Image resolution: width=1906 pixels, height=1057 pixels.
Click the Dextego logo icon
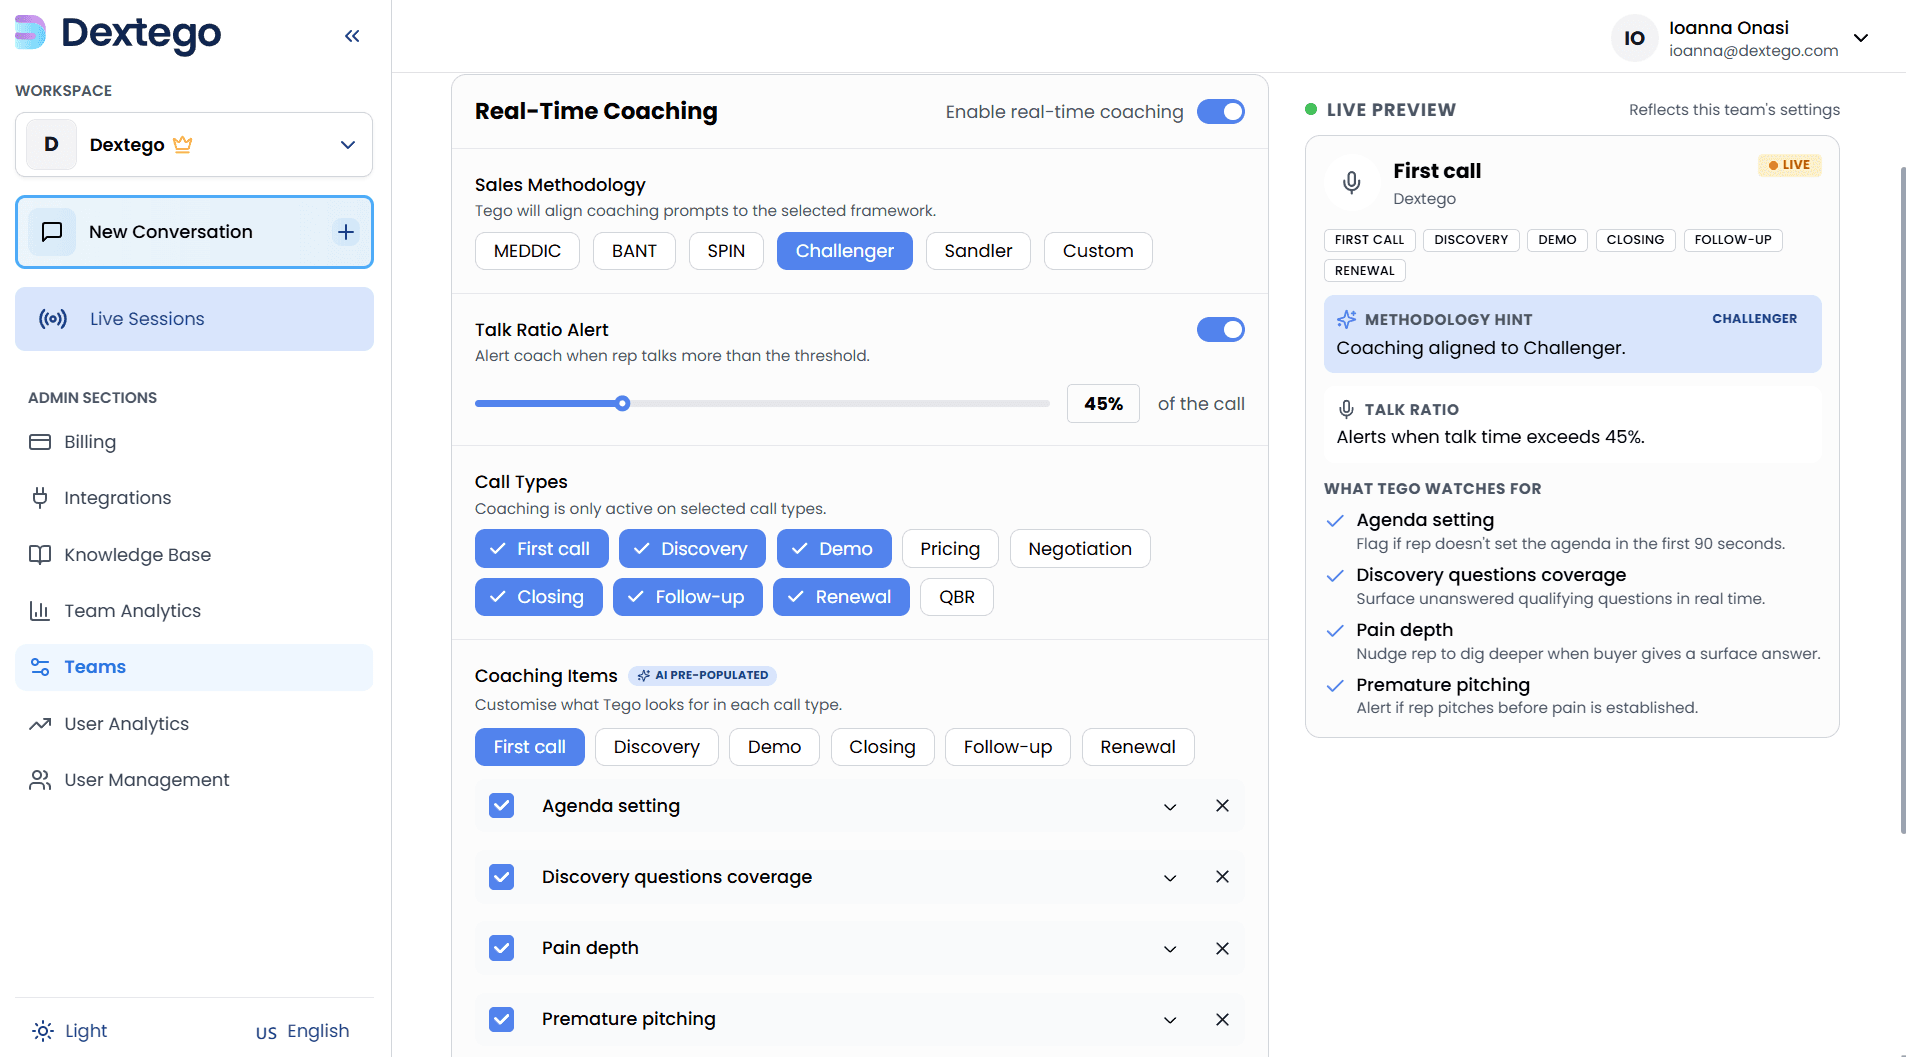coord(31,32)
